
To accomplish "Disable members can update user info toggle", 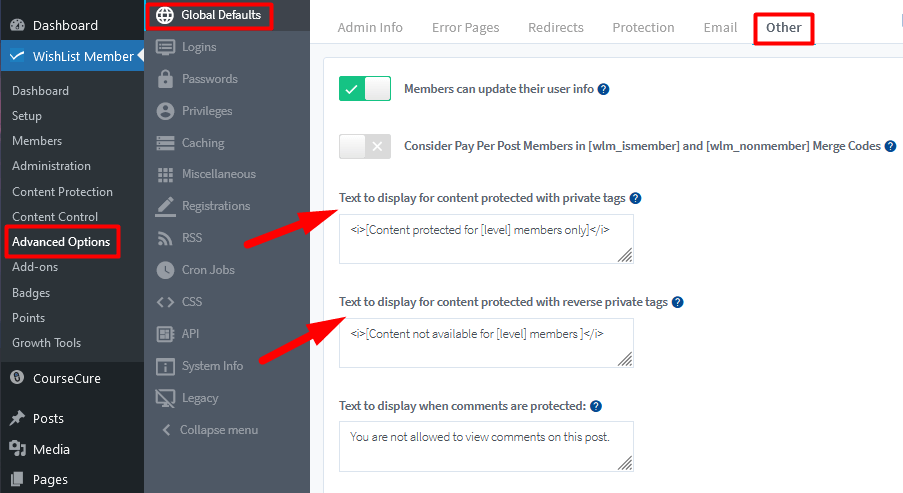I will pos(365,89).
